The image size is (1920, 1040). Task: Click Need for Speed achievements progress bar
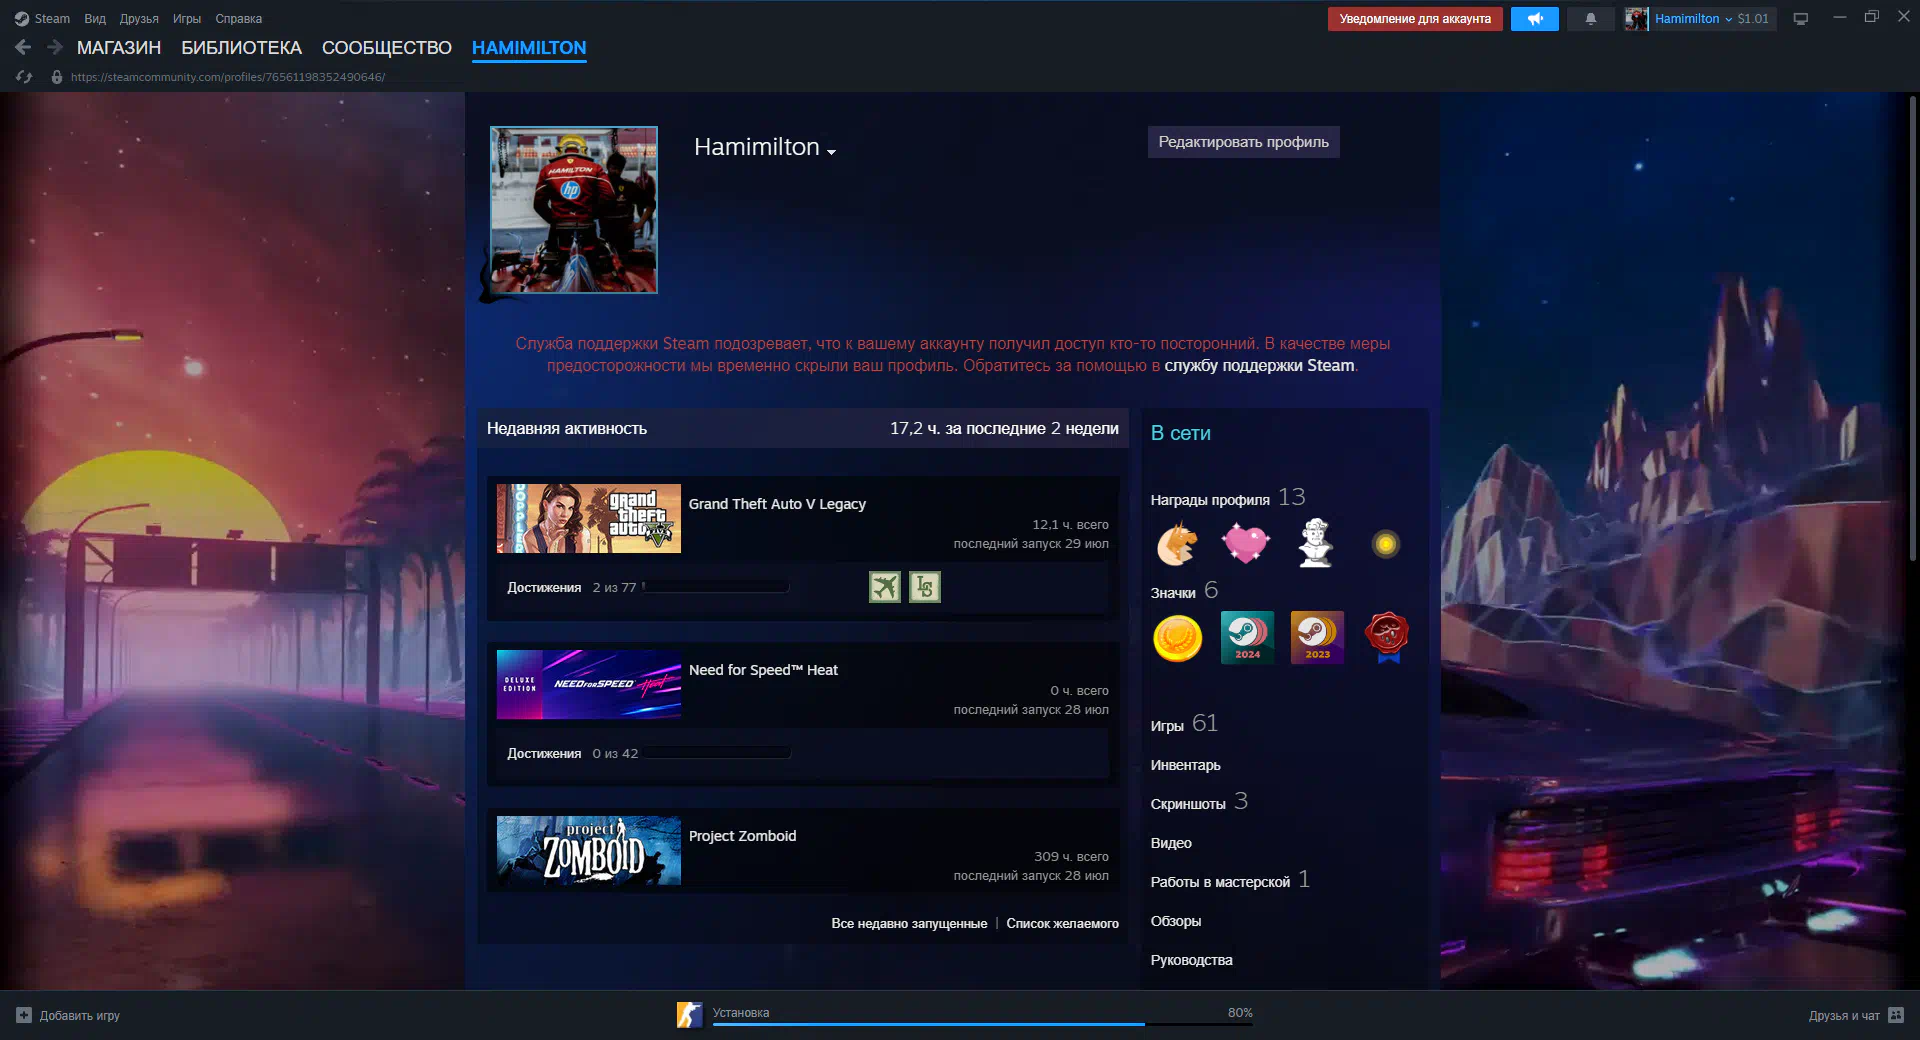(716, 753)
